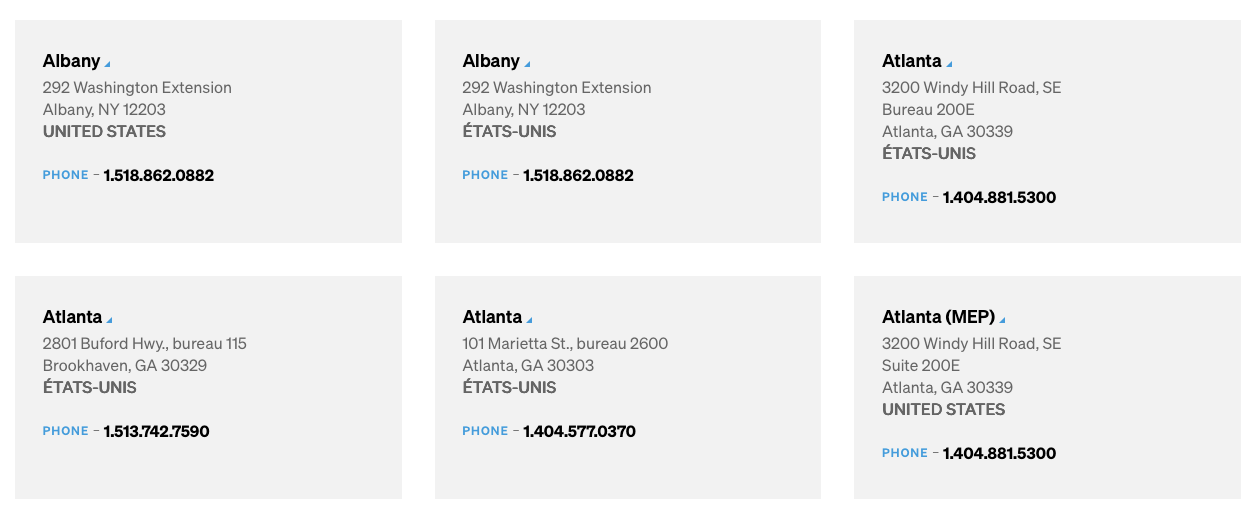Click the blue arrow next to Atlanta (MEP)
This screenshot has width=1253, height=525.
[x=1002, y=321]
